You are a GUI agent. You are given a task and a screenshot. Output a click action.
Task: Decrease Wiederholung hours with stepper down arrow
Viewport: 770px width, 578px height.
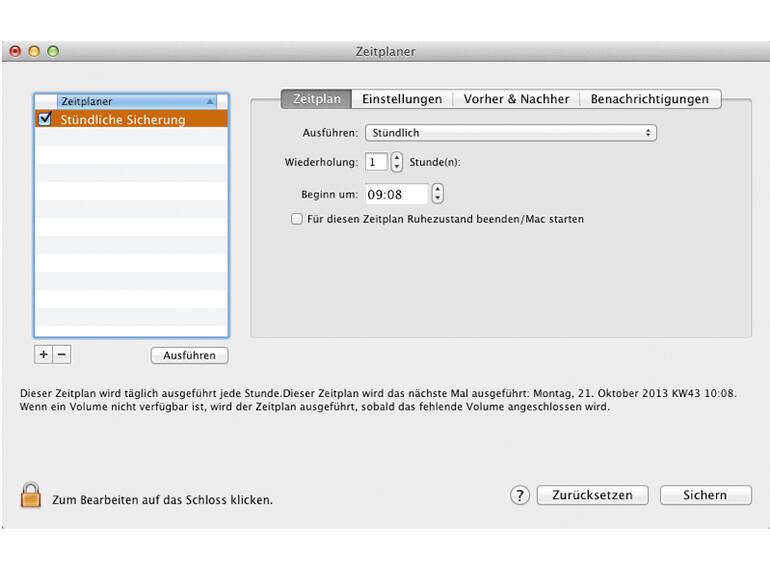pos(397,166)
